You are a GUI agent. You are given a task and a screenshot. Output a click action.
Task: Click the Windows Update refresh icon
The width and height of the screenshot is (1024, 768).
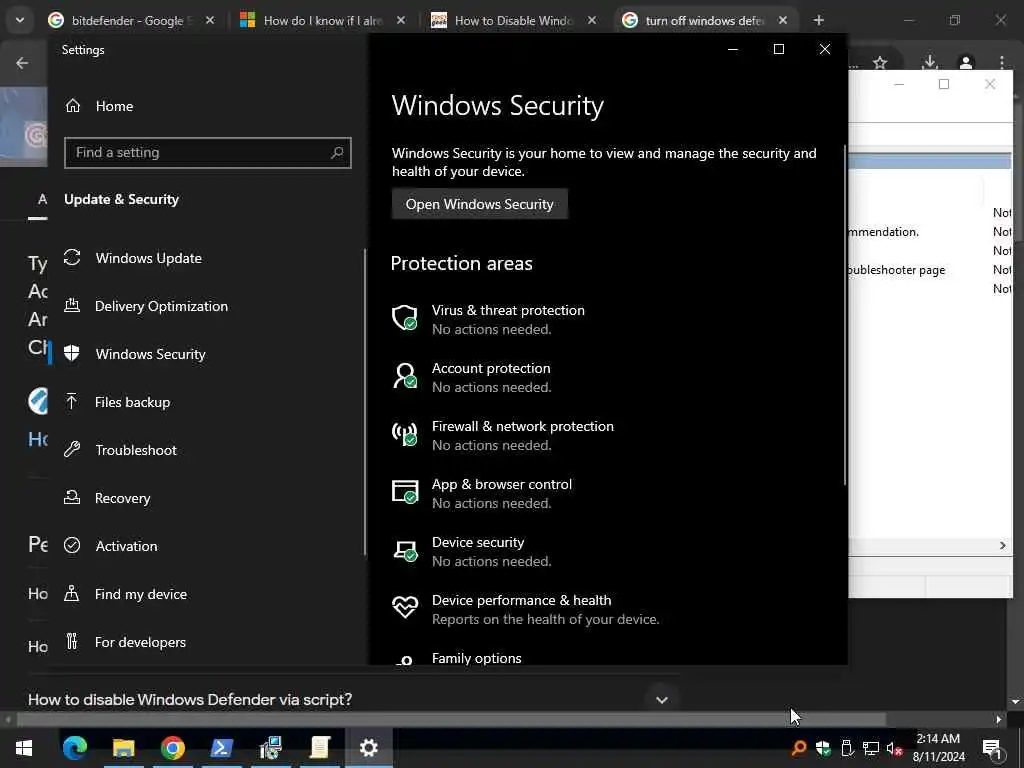[72, 258]
